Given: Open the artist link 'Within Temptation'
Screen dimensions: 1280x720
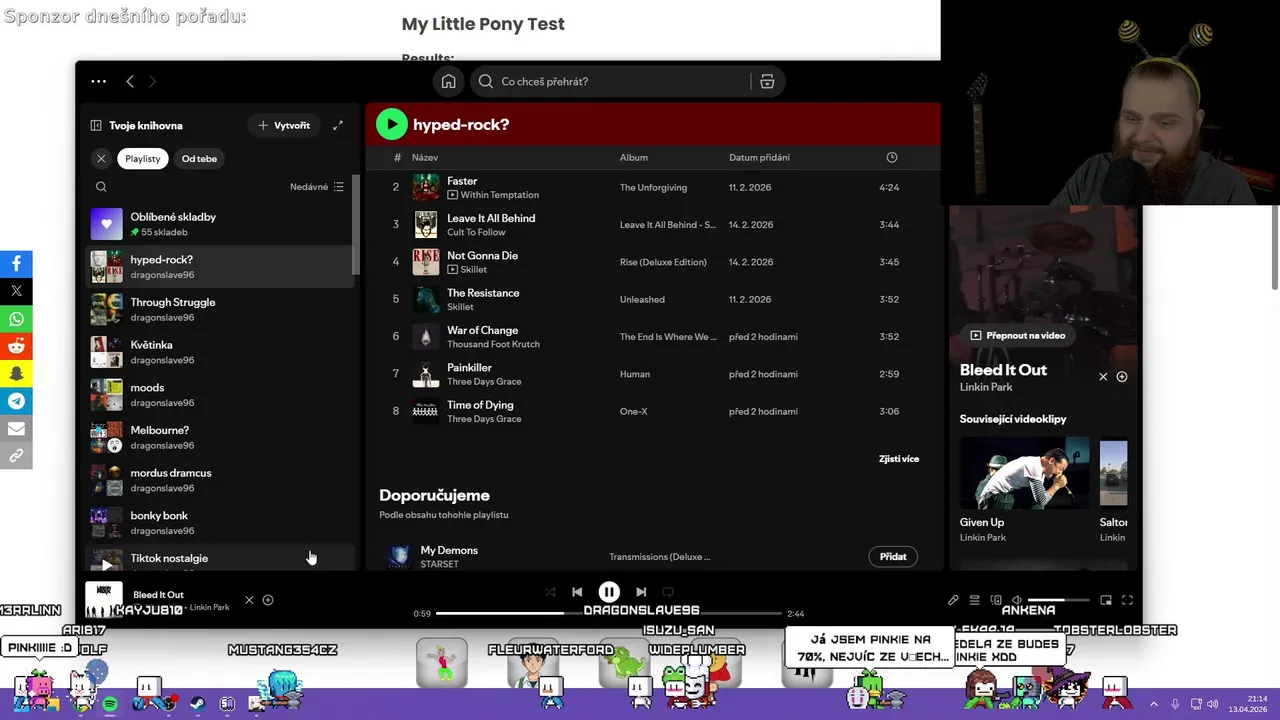Looking at the screenshot, I should pyautogui.click(x=499, y=195).
